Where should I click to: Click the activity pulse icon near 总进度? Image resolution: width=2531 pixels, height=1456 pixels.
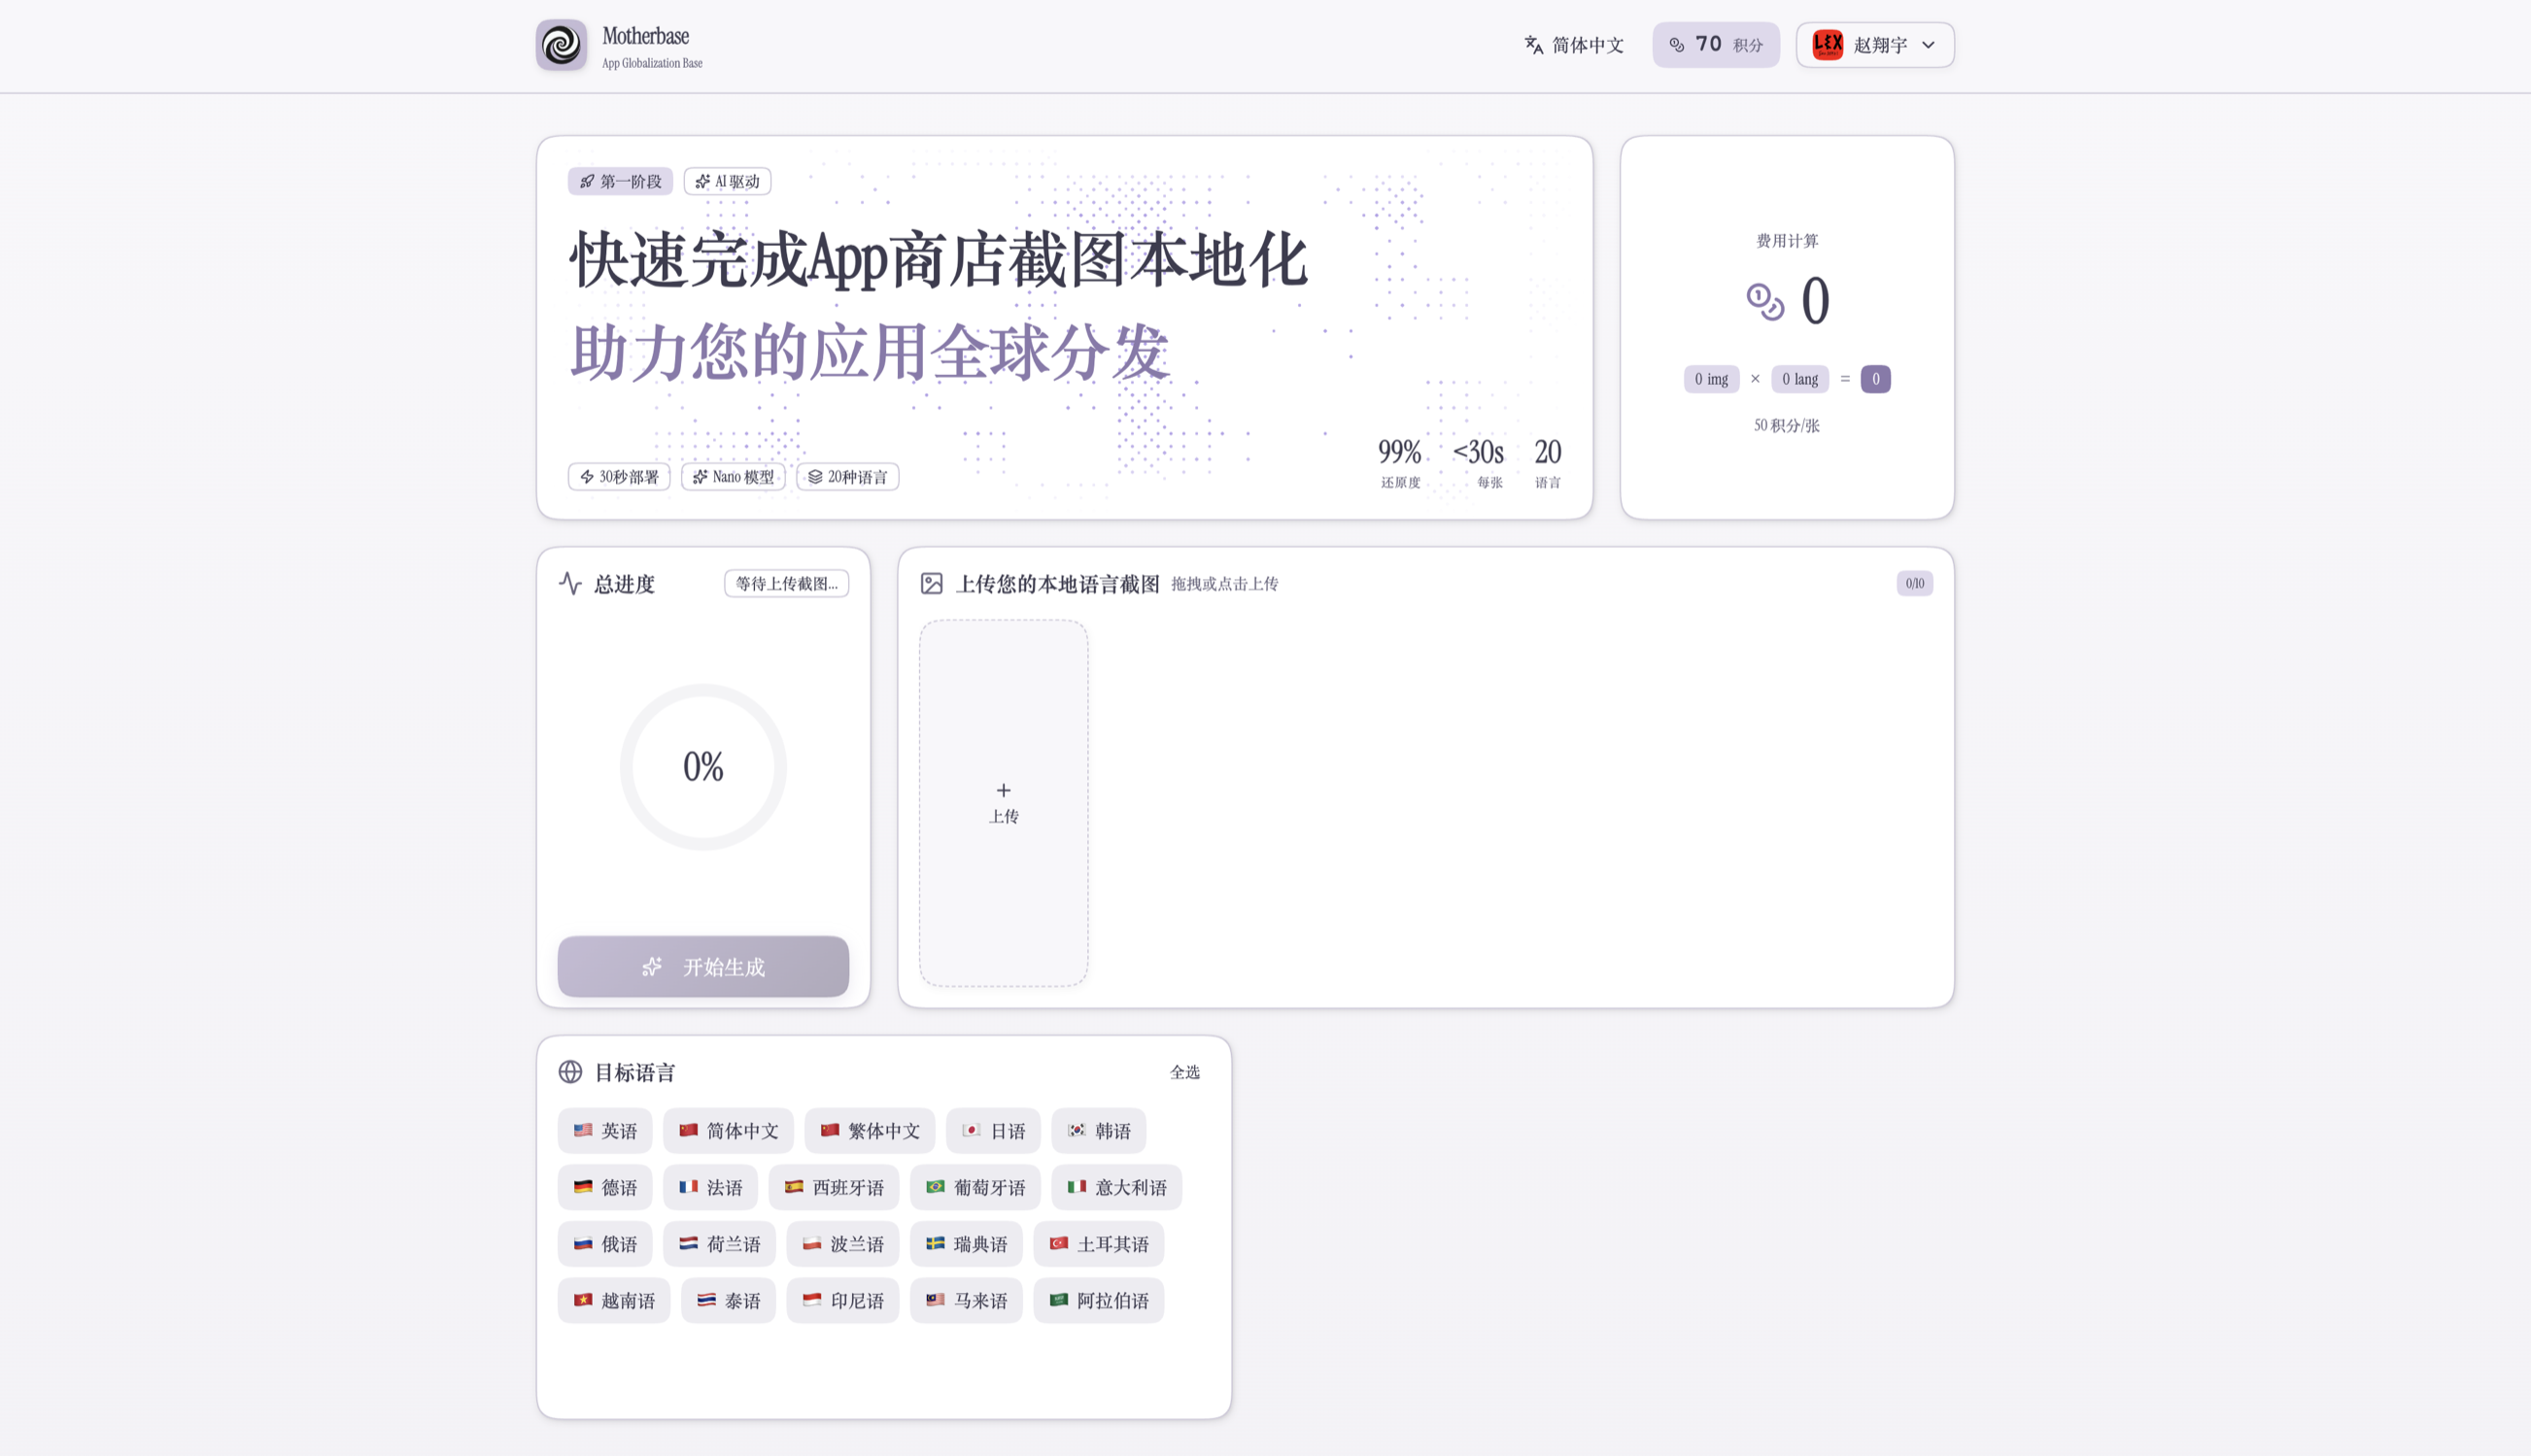pyautogui.click(x=570, y=584)
